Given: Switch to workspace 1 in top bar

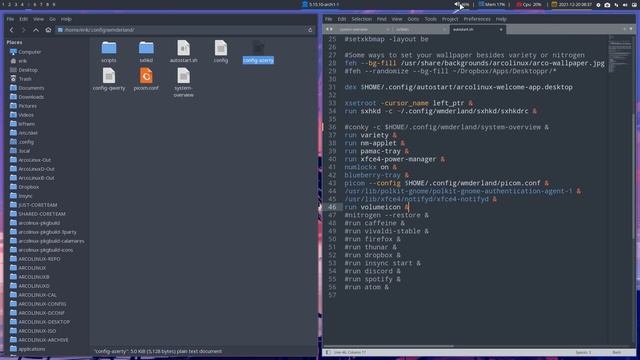Looking at the screenshot, I should click(x=3, y=4).
